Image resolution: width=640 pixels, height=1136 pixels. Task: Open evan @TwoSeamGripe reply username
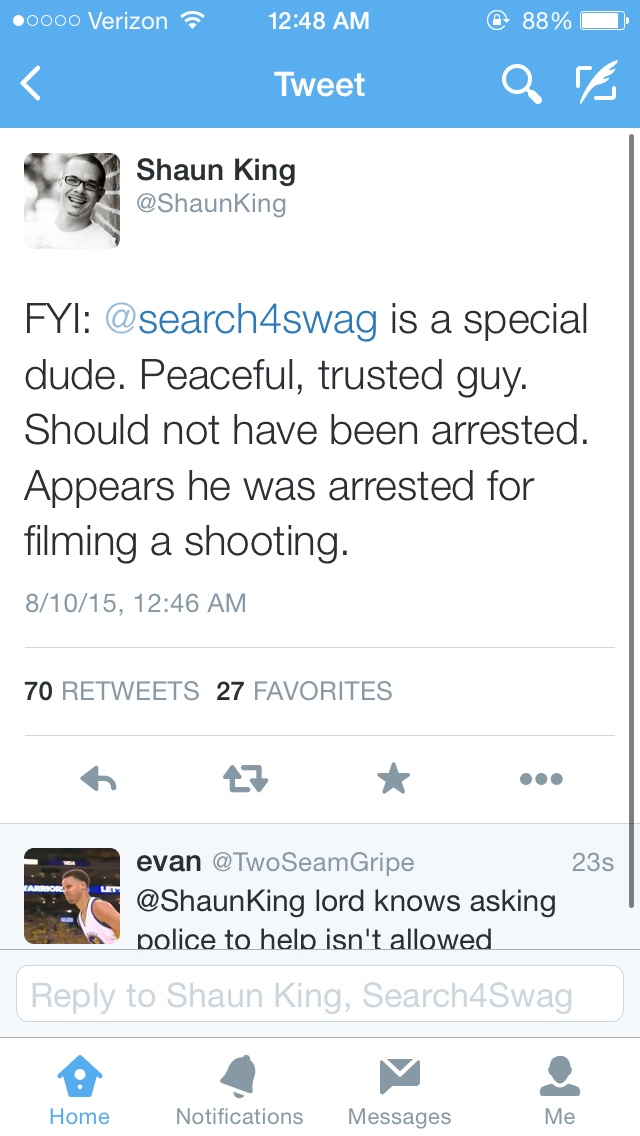[275, 862]
